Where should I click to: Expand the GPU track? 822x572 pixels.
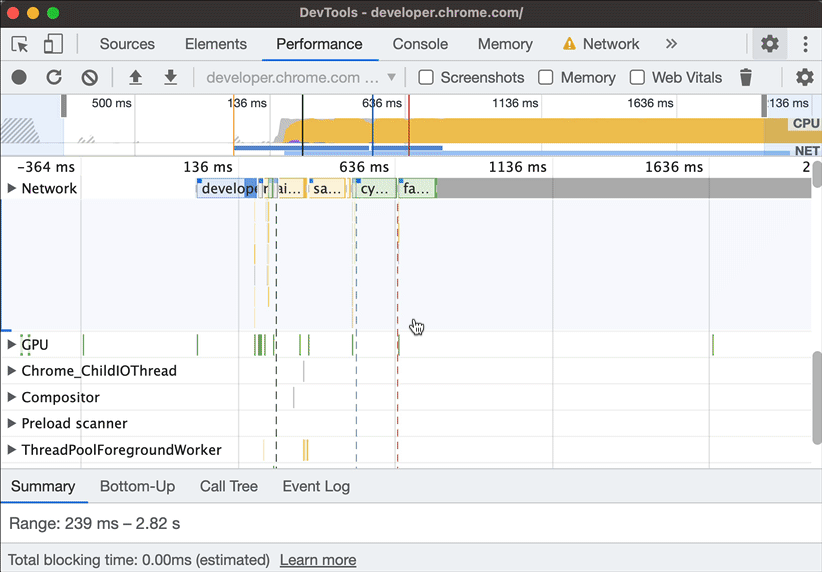12,345
